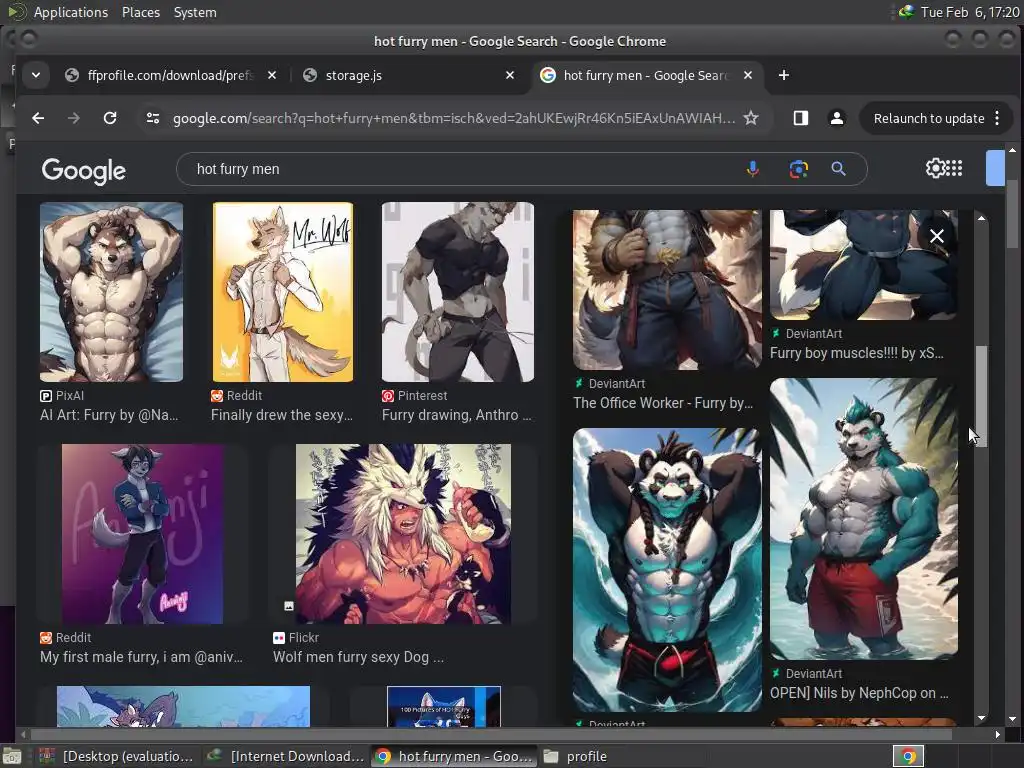Click 'AI Art: Furry by @Na...' caption link
Screen dimensions: 1024x768
pyautogui.click(x=109, y=415)
